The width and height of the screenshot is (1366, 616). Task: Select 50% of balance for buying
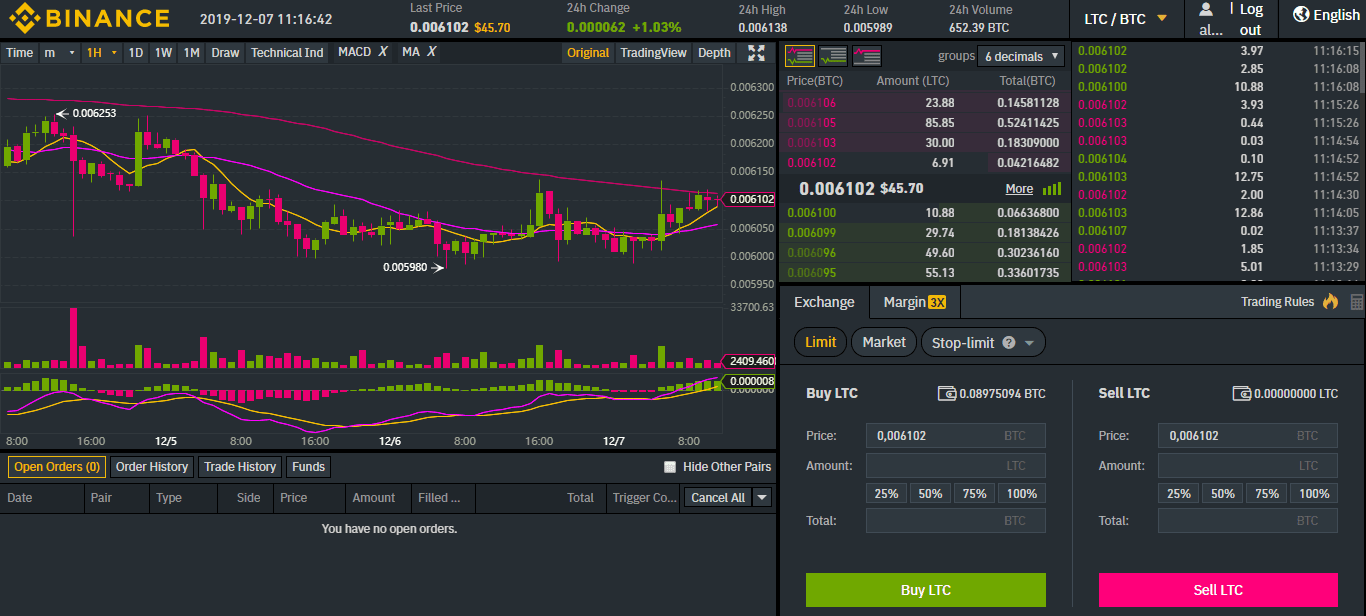click(x=930, y=493)
